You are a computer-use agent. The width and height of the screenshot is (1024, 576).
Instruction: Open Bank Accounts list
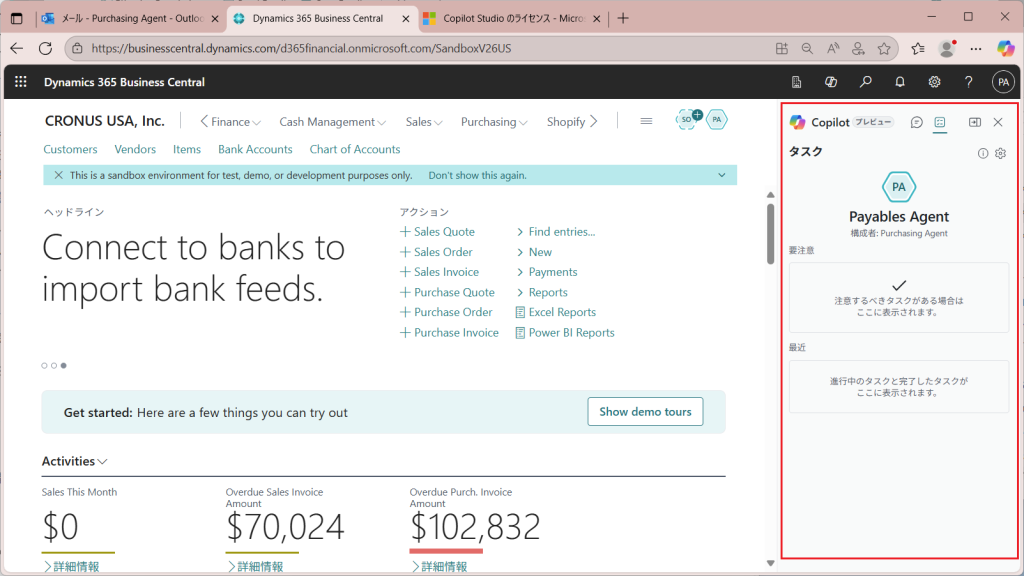pyautogui.click(x=255, y=149)
